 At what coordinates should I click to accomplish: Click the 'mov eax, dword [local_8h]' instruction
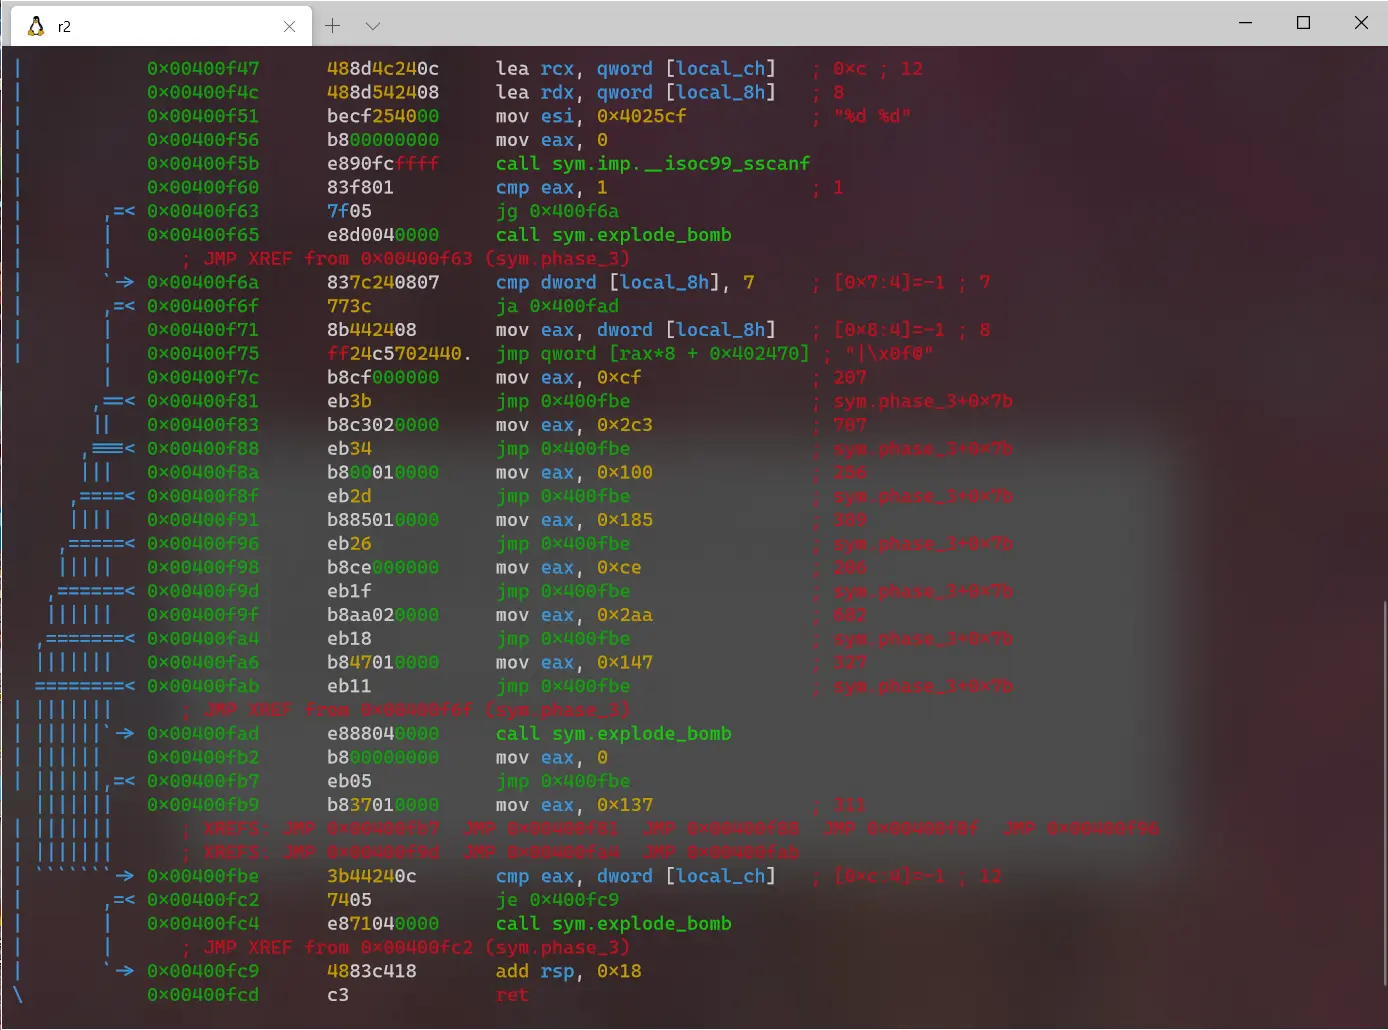tap(636, 330)
